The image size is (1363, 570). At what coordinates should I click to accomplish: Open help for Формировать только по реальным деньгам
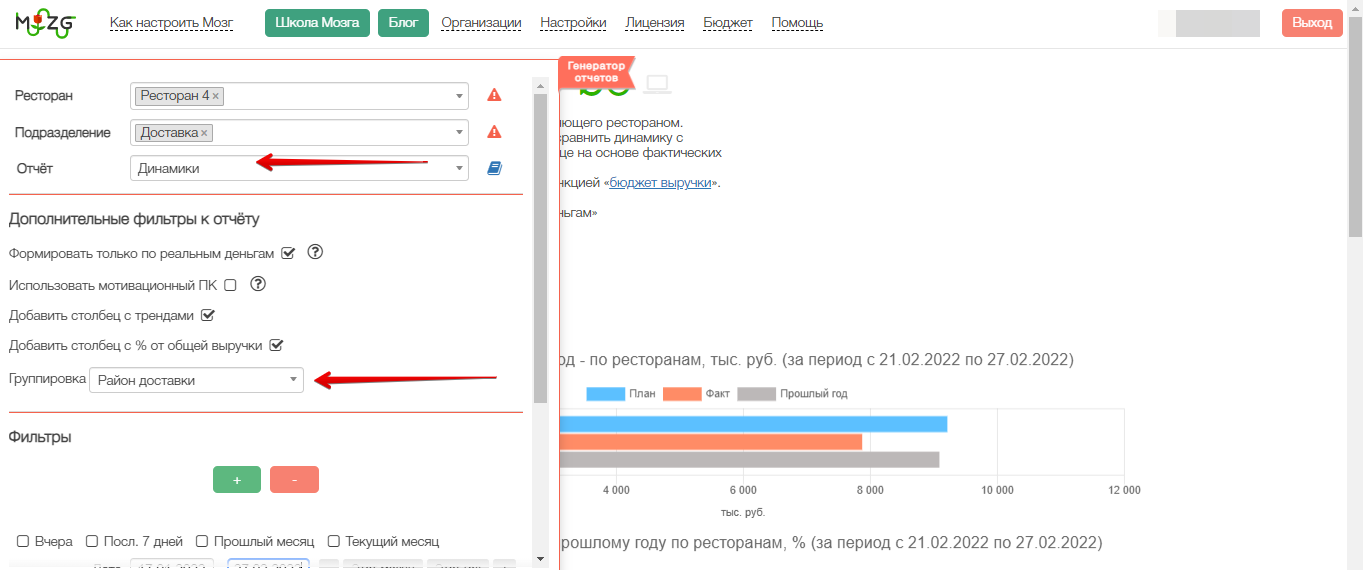315,252
